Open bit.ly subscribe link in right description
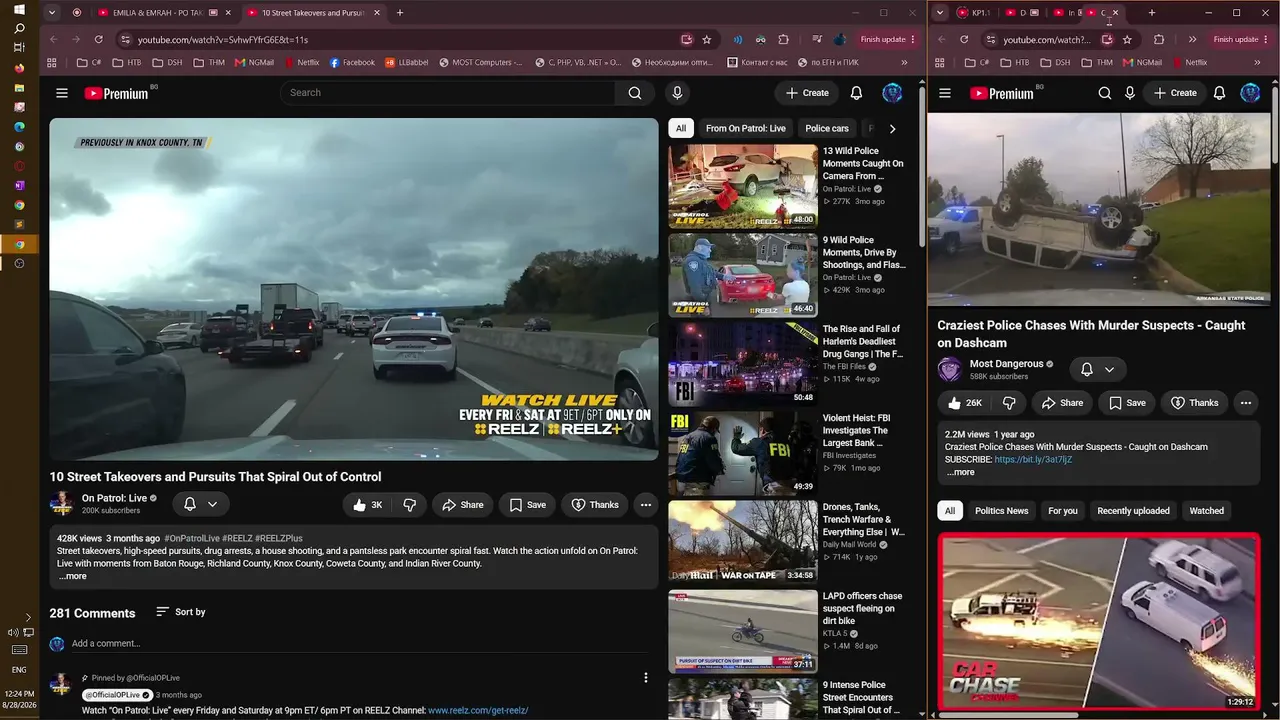1280x720 pixels. 1033,460
